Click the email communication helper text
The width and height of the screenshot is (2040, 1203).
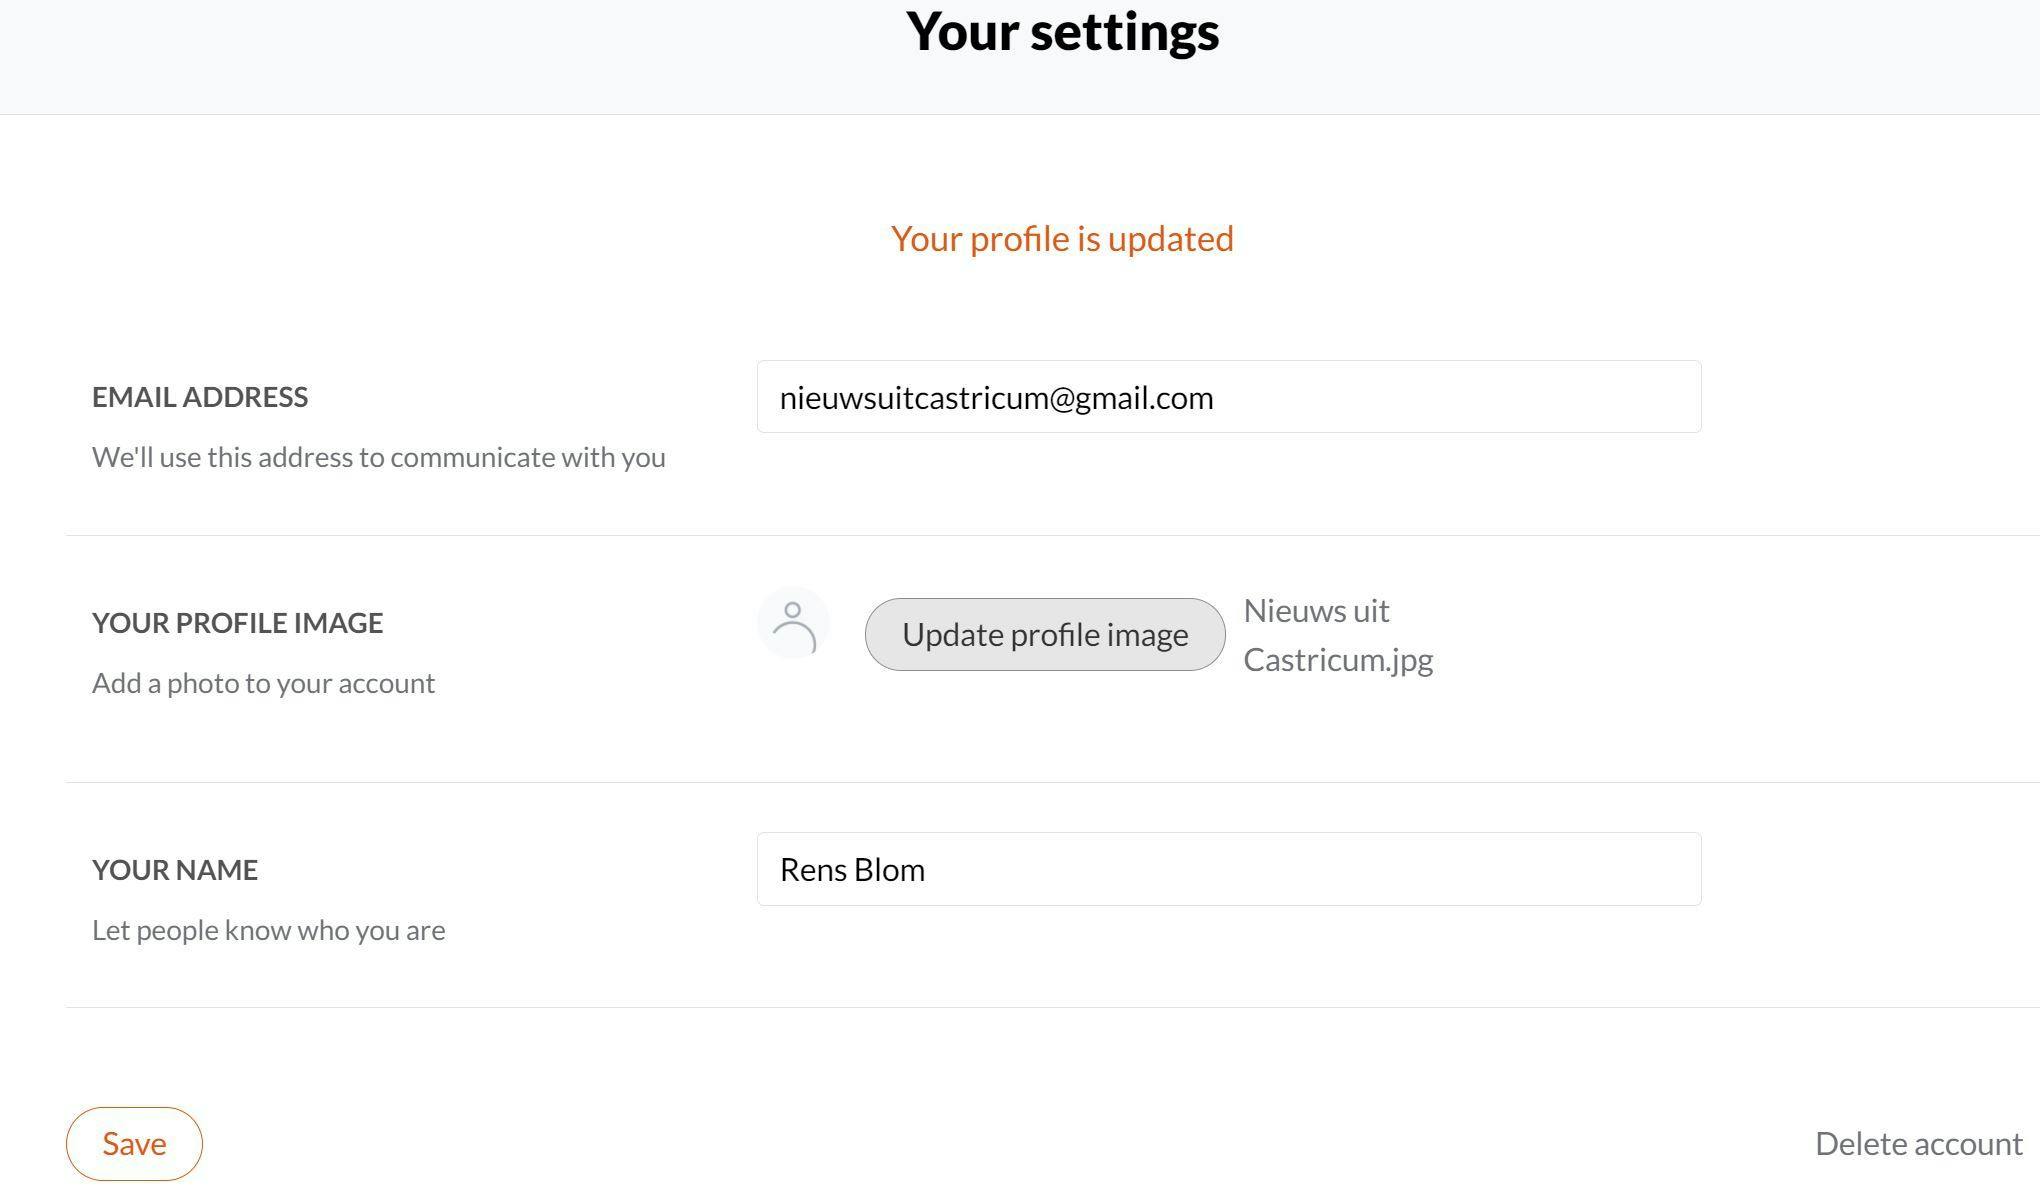378,457
